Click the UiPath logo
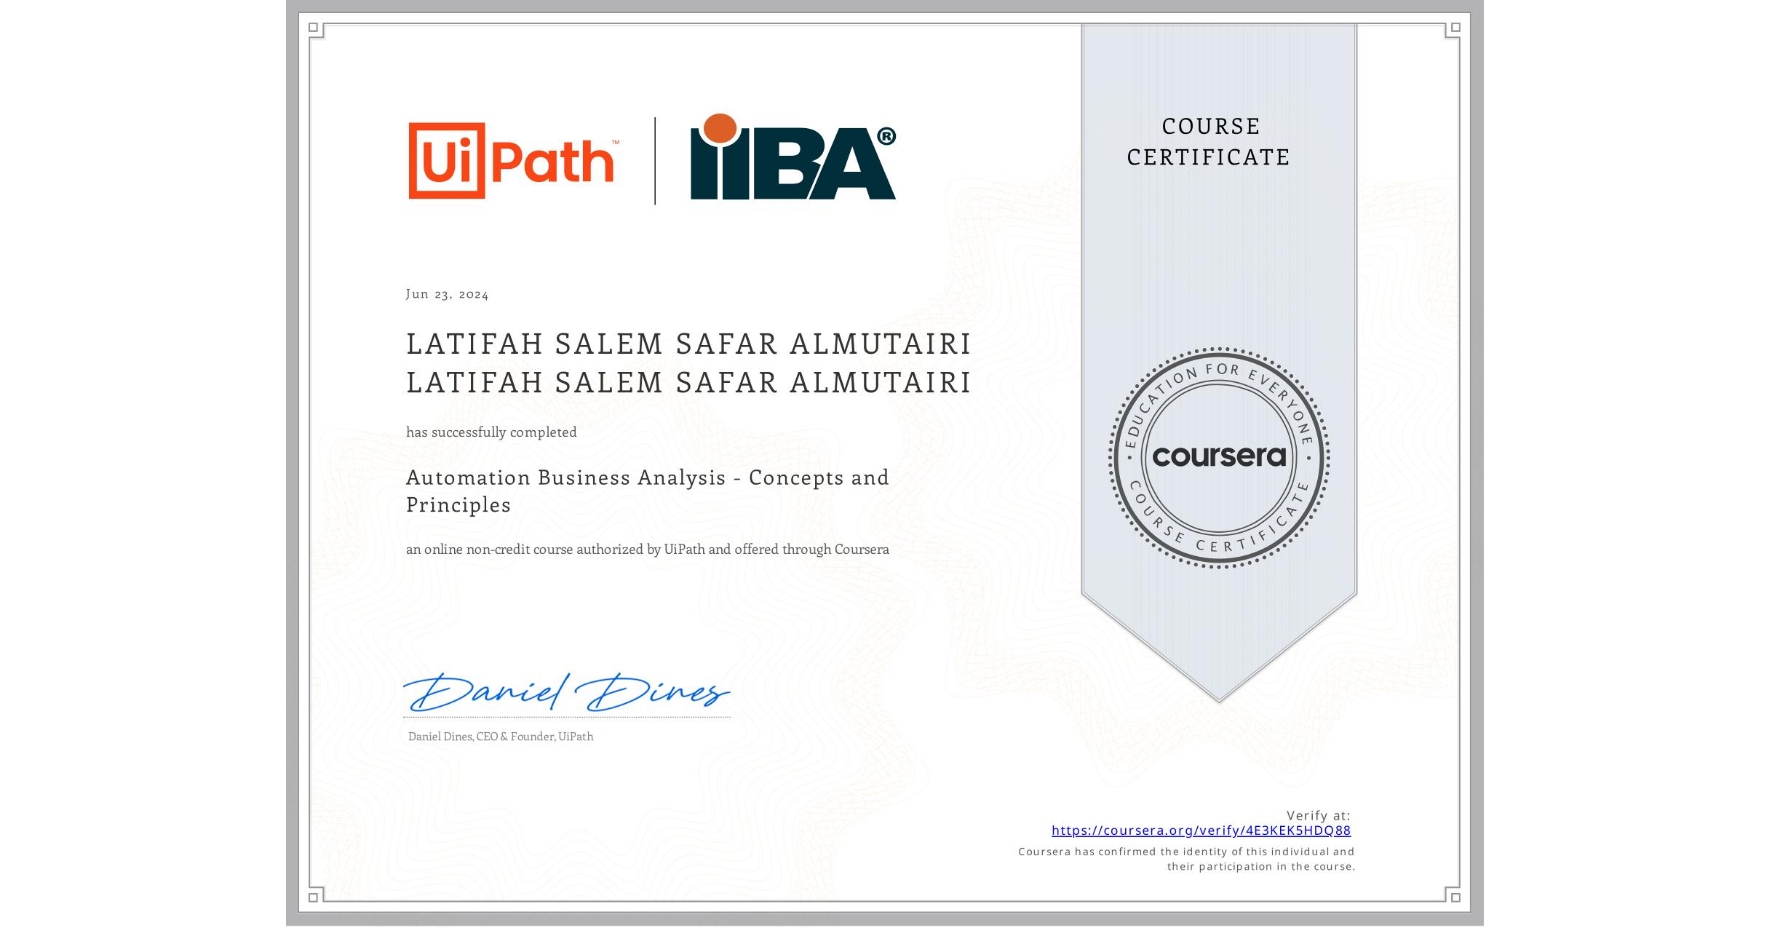The image size is (1772, 928). click(x=512, y=160)
